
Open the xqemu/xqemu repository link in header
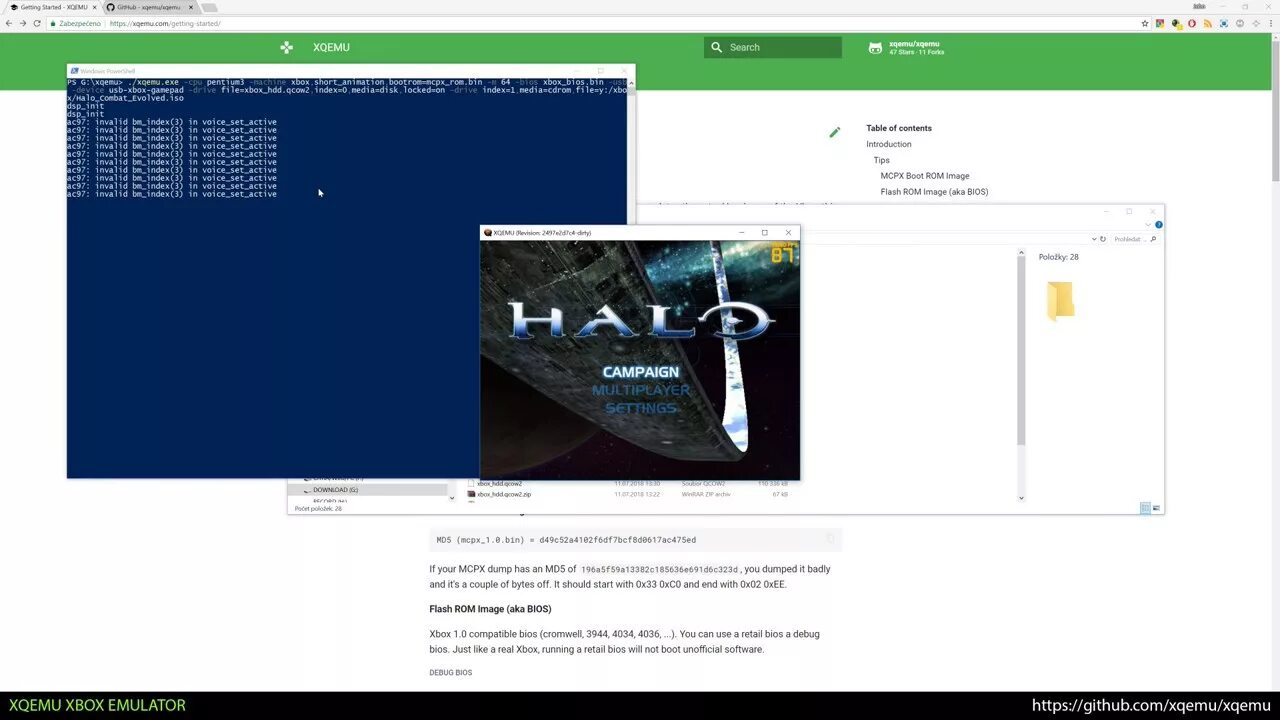pyautogui.click(x=915, y=47)
